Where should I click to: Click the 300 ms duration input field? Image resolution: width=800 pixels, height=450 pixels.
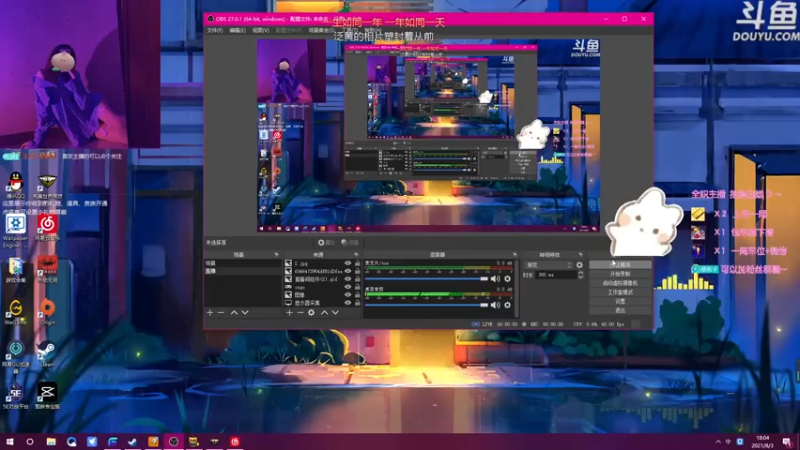(x=556, y=275)
